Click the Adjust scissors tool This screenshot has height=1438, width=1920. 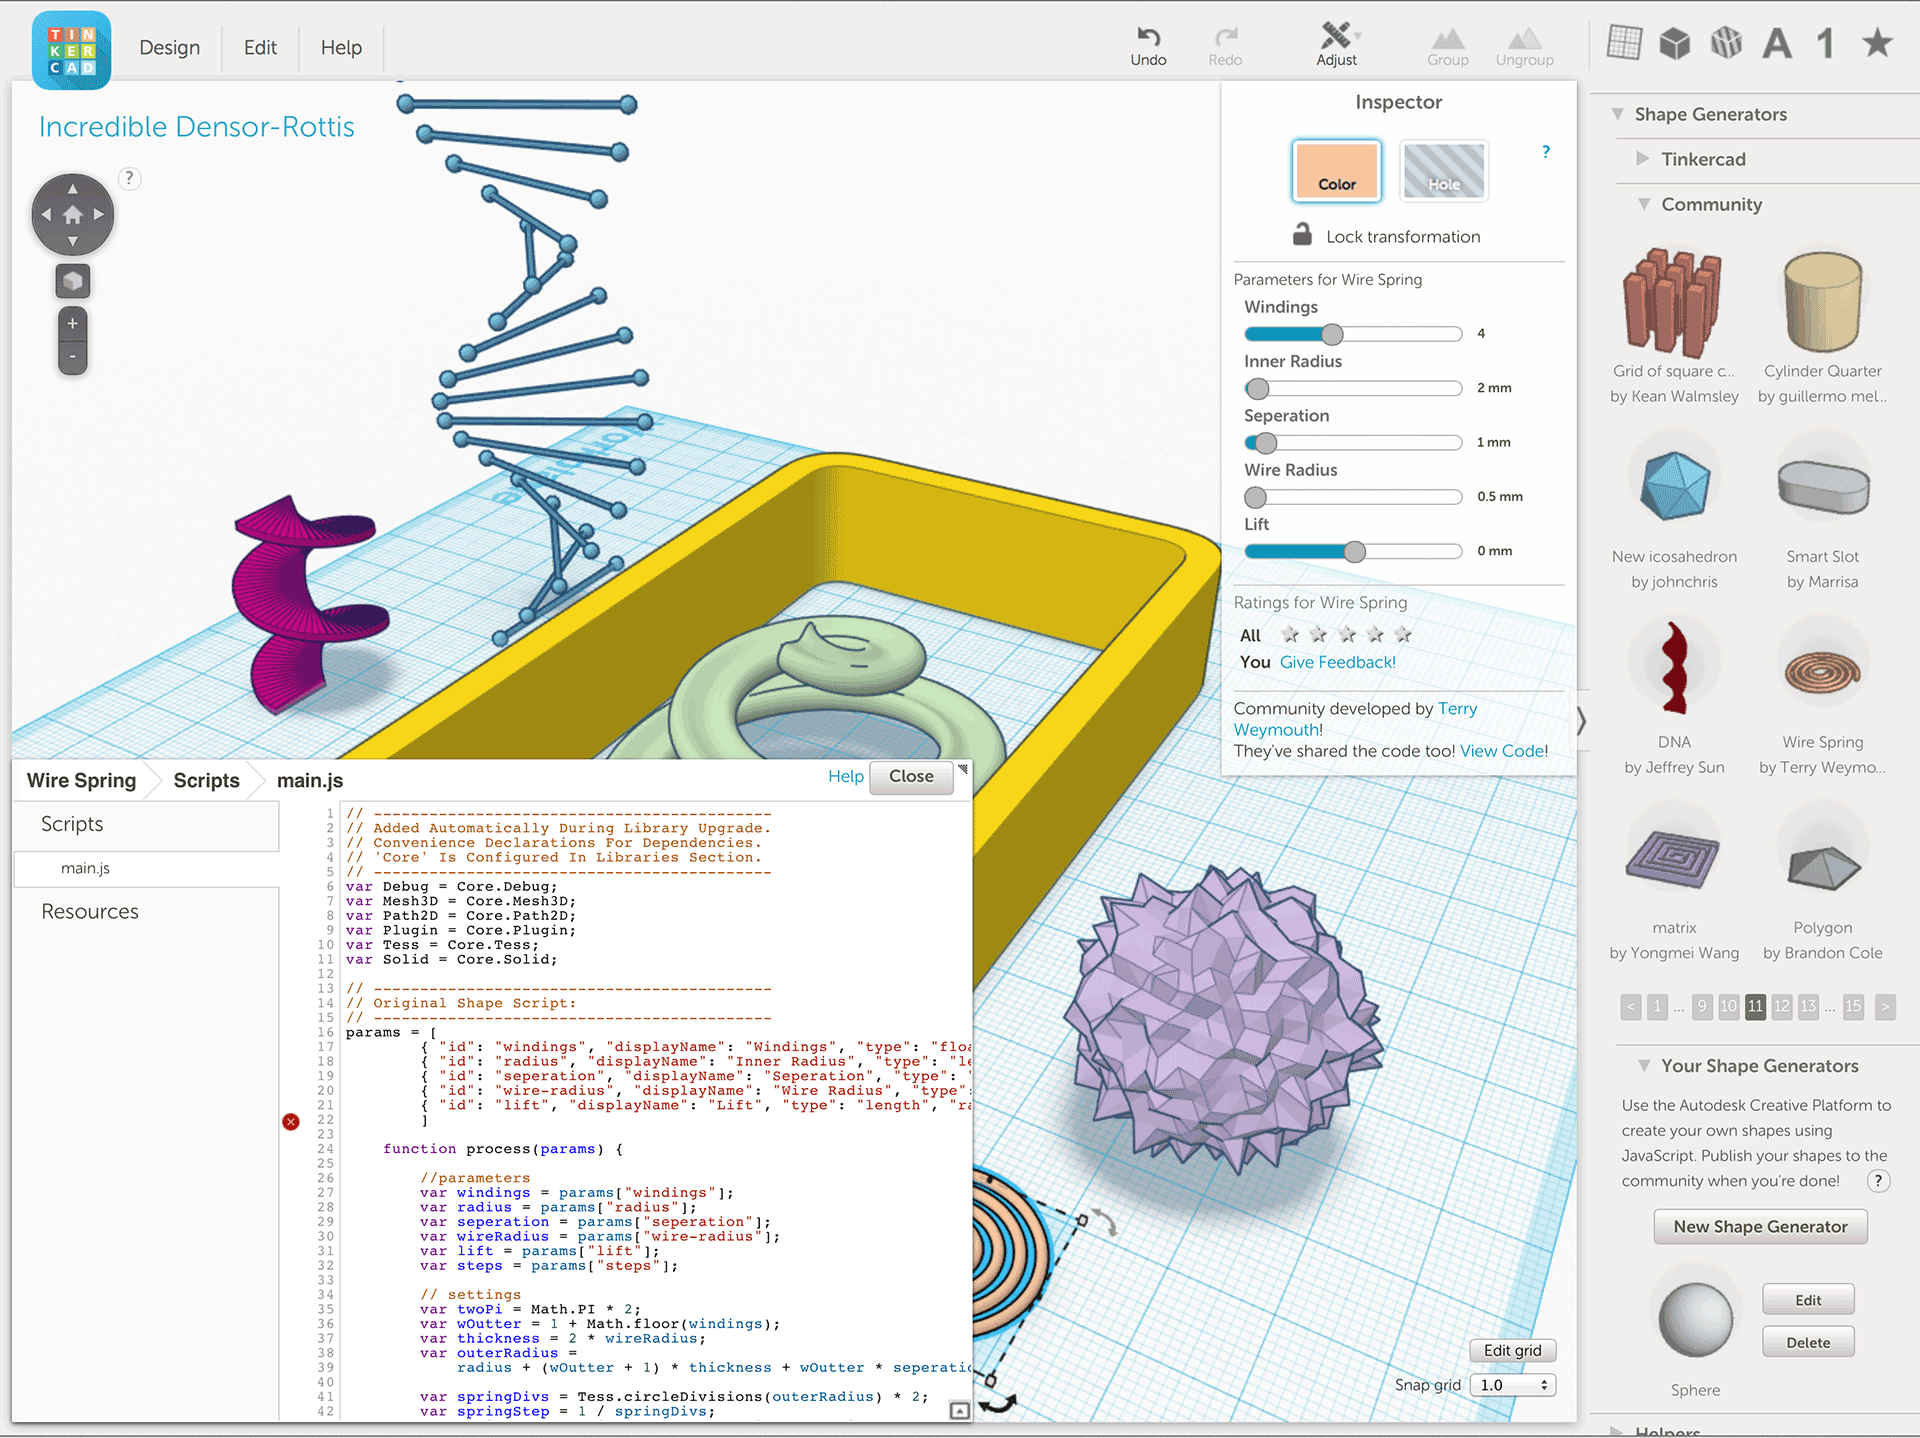click(x=1336, y=44)
